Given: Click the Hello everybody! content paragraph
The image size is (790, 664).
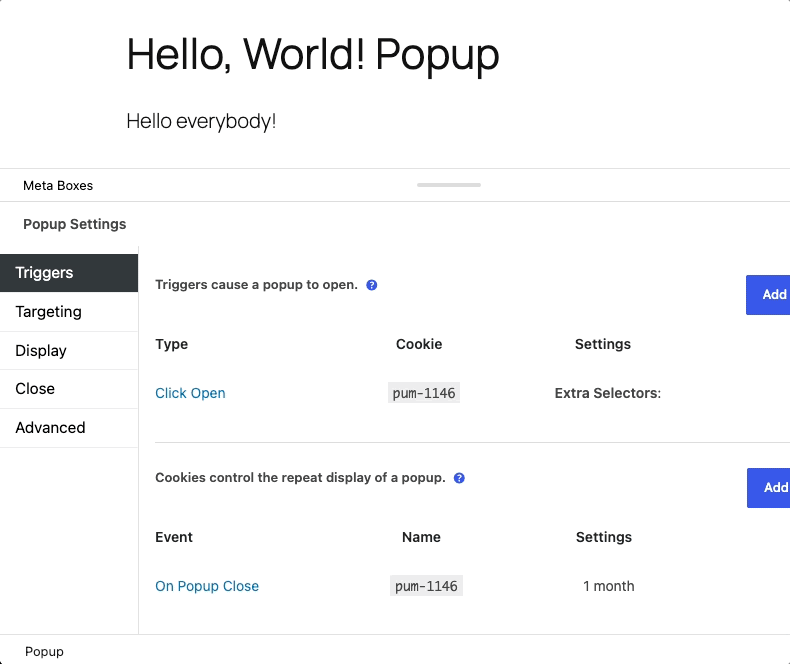Looking at the screenshot, I should click(x=201, y=121).
